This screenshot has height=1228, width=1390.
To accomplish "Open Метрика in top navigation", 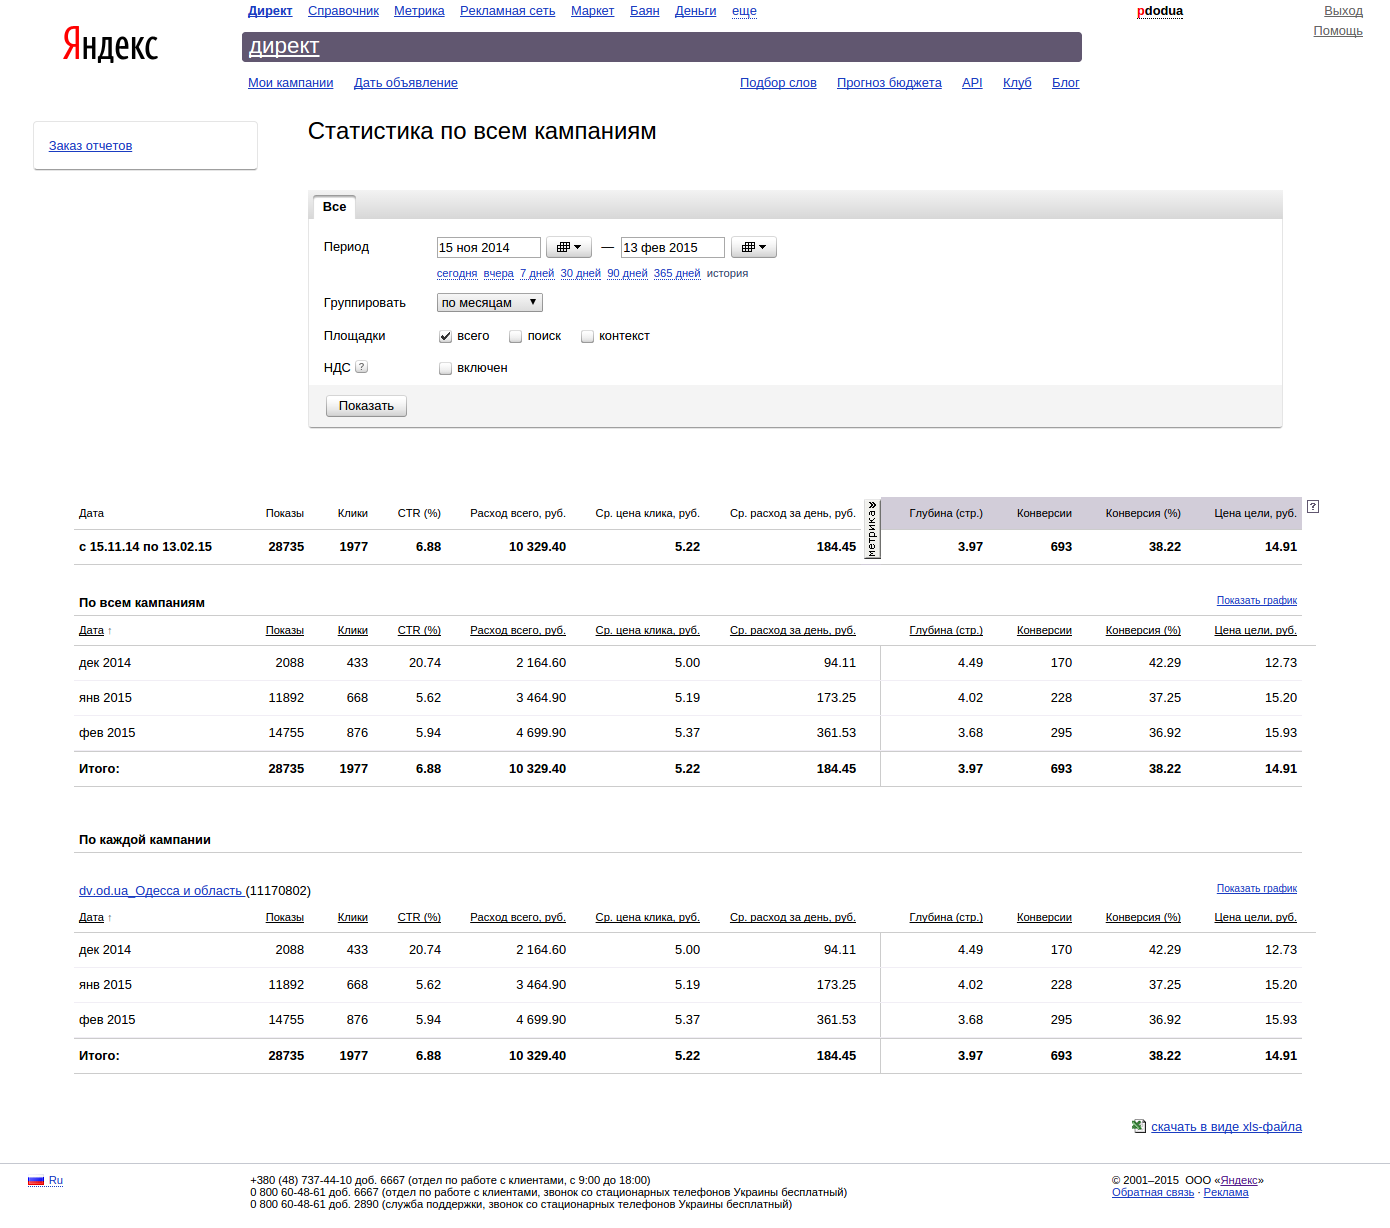I will 419,11.
